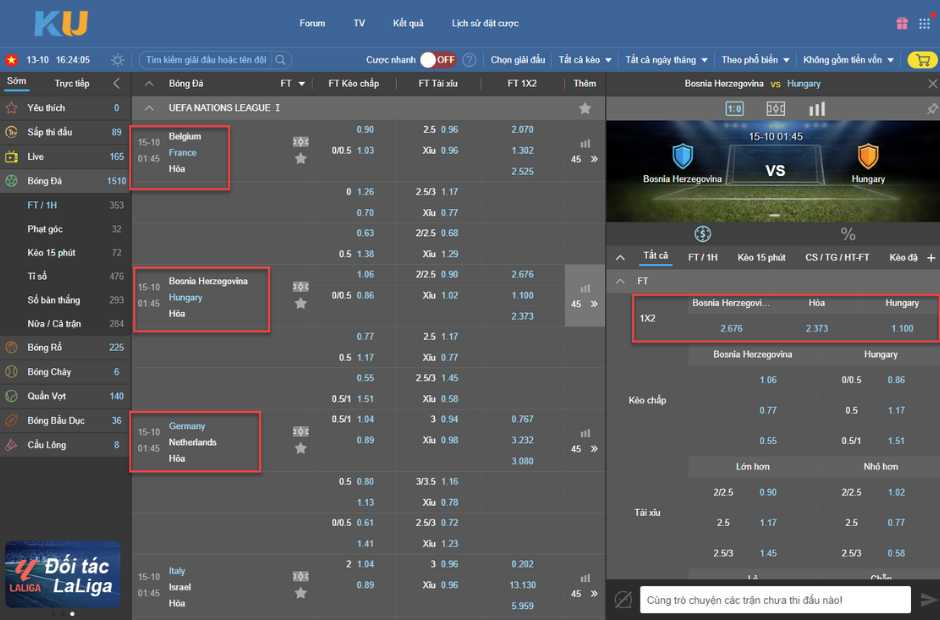Open the gift box promotions icon
Image resolution: width=940 pixels, height=620 pixels.
click(x=902, y=23)
